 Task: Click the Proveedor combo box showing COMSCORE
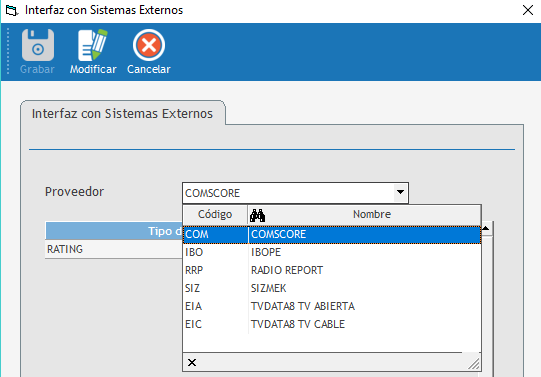(x=295, y=193)
